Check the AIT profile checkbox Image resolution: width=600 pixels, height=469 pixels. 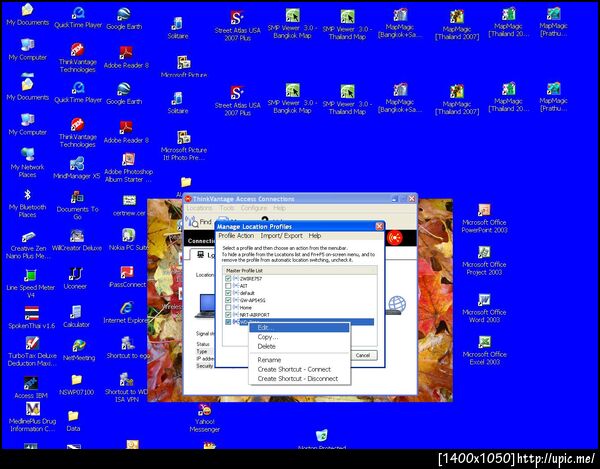(x=228, y=286)
